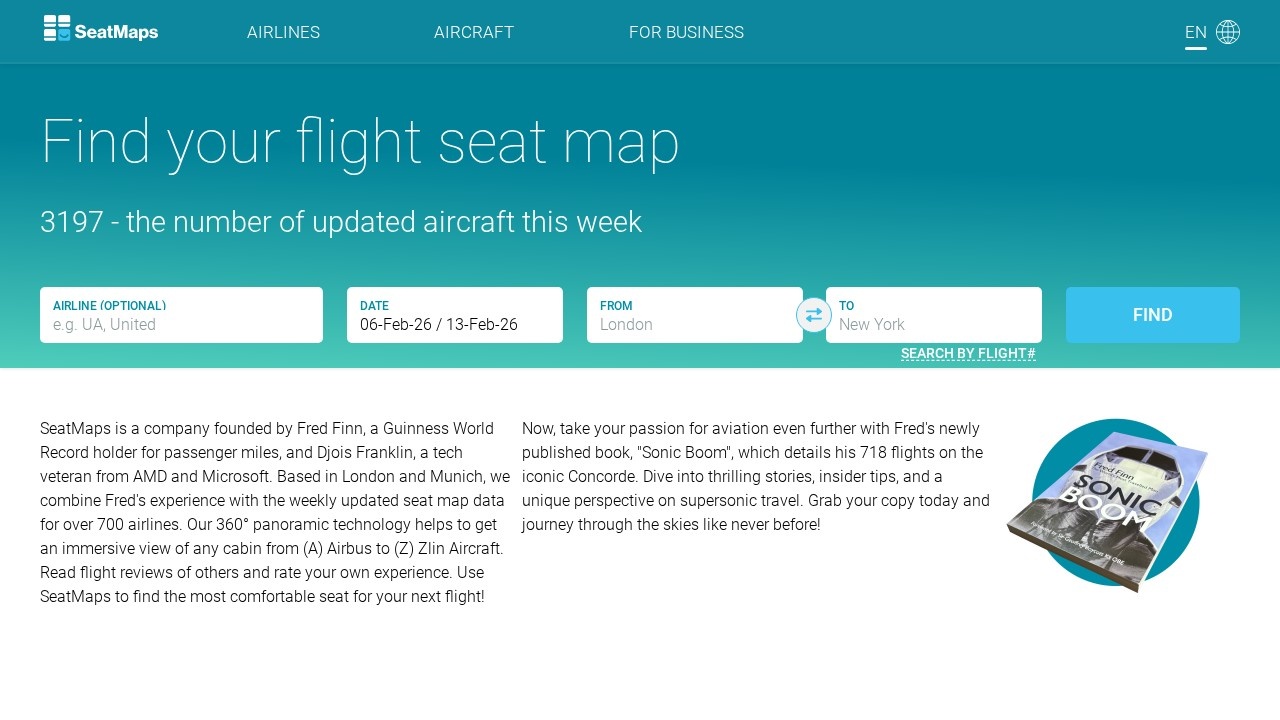Open the AIRCRAFT menu

473,32
